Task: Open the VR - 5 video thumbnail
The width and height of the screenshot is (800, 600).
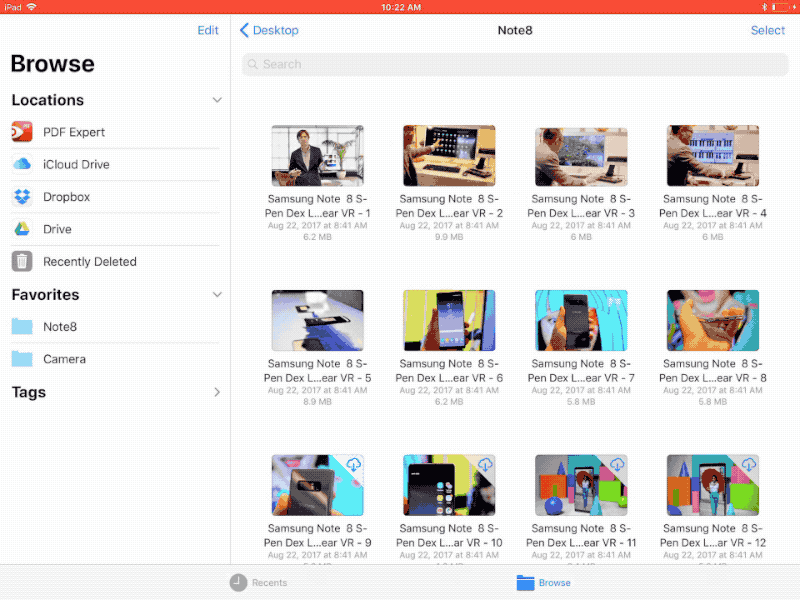Action: [317, 320]
